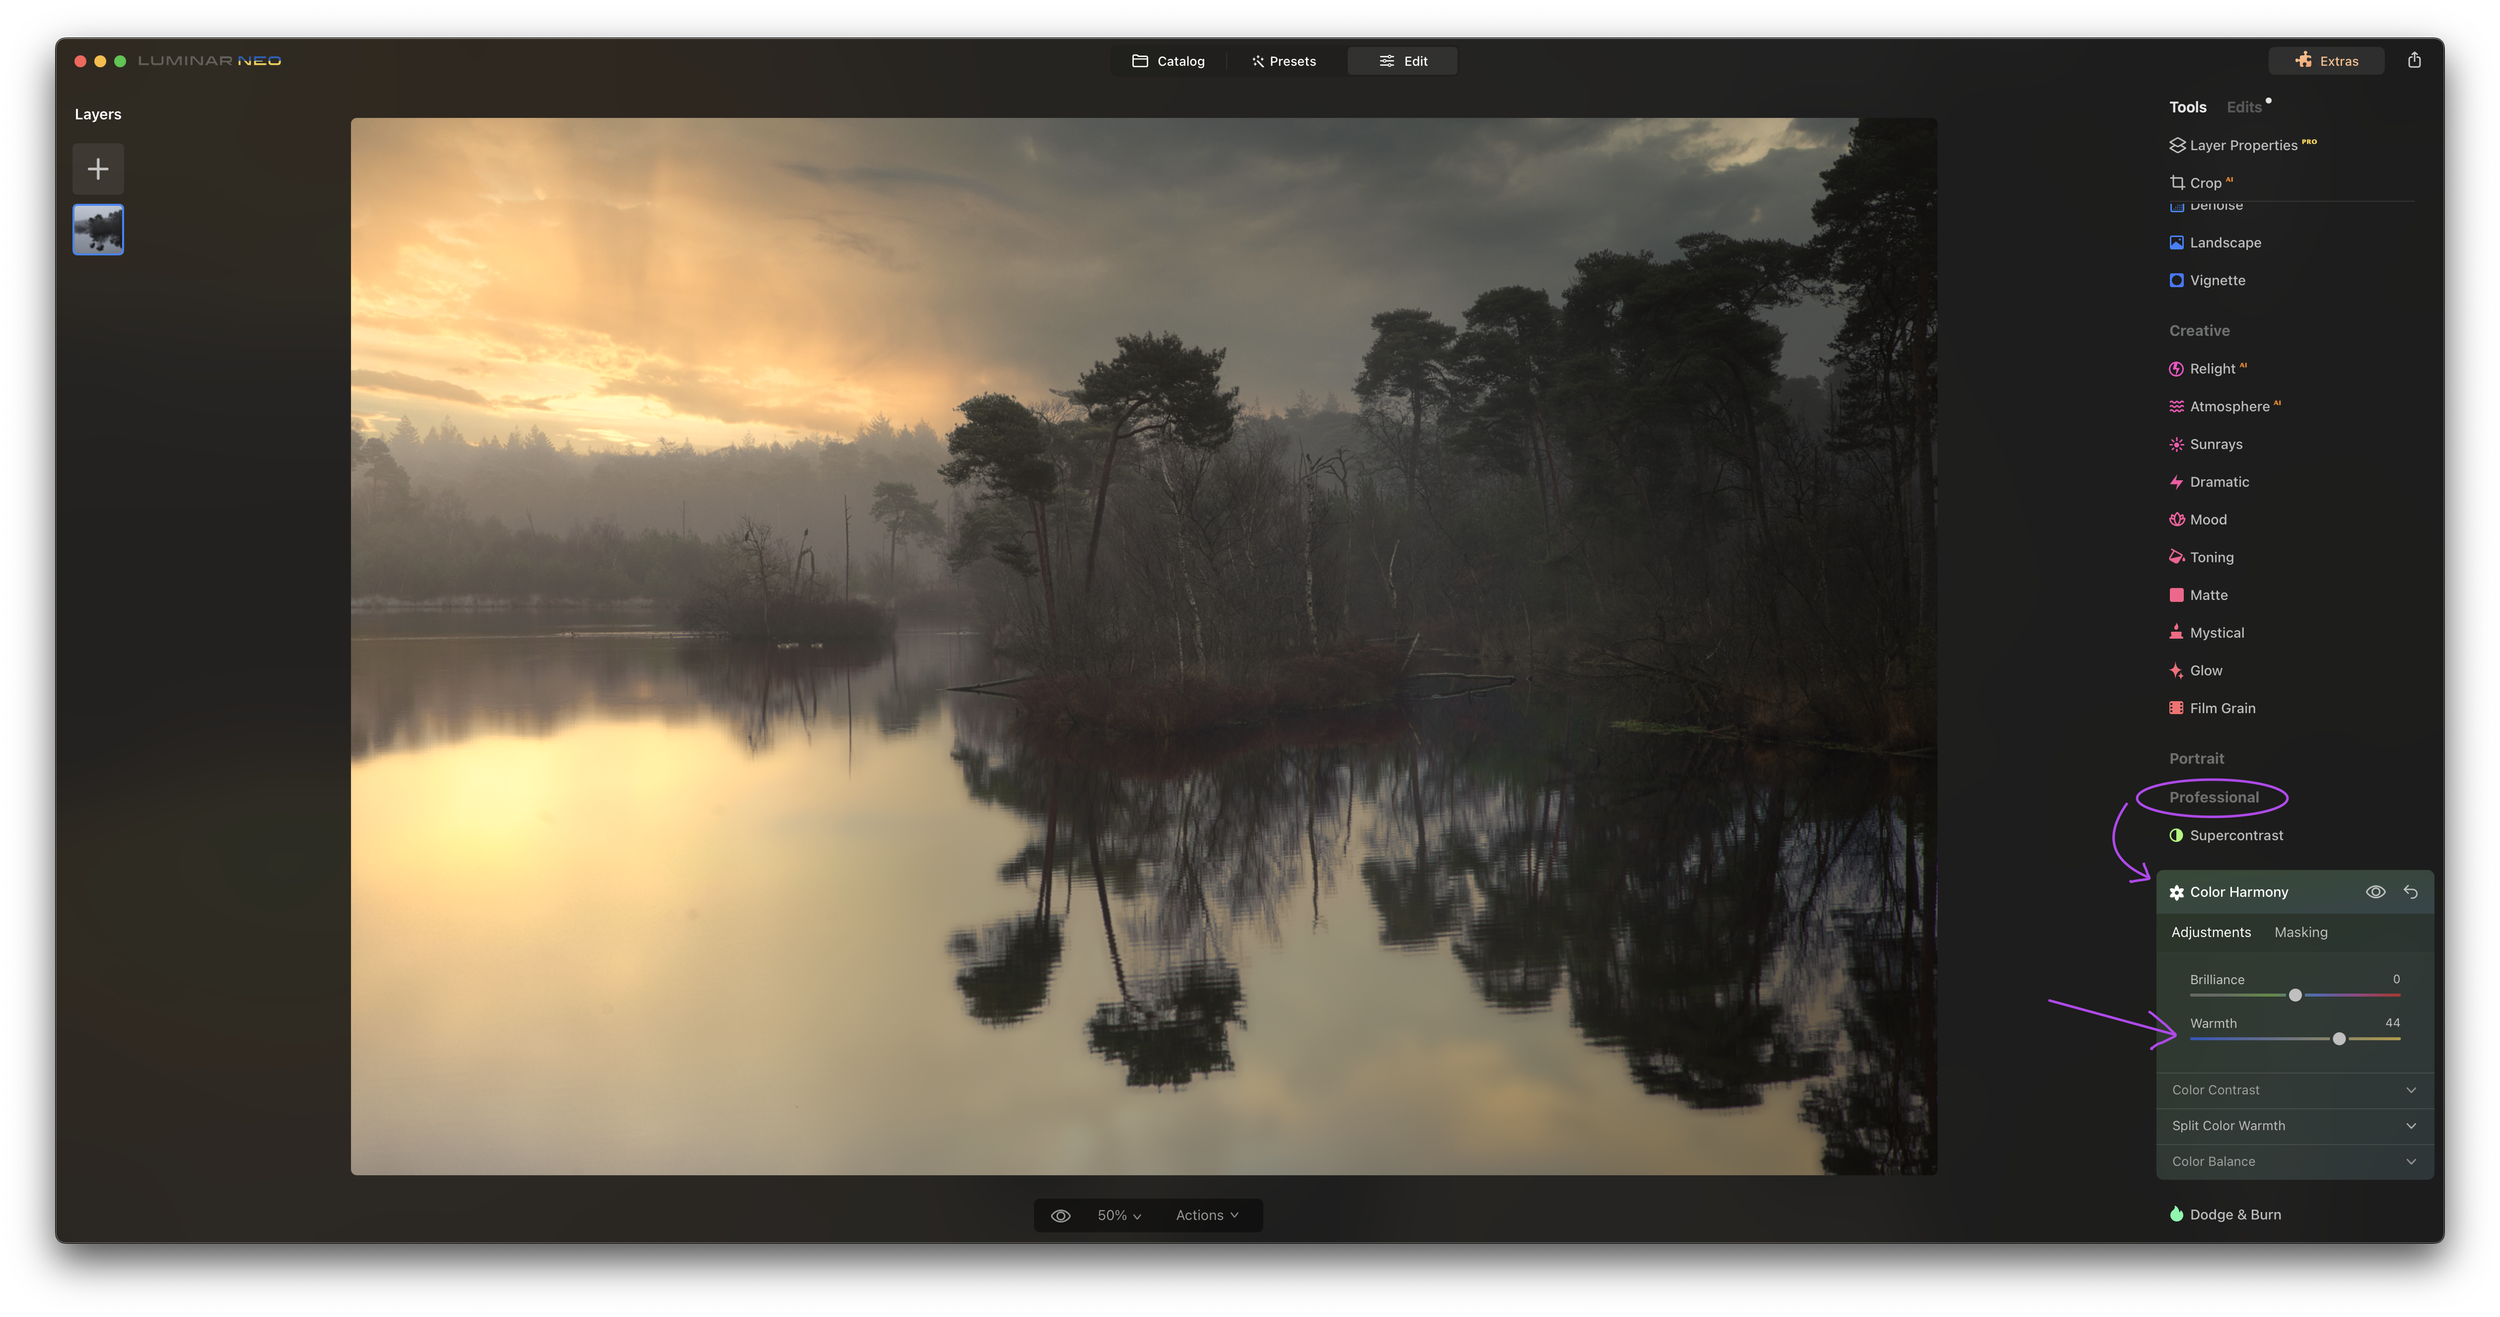Open the Actions dropdown menu
Image resolution: width=2500 pixels, height=1317 pixels.
(x=1207, y=1215)
